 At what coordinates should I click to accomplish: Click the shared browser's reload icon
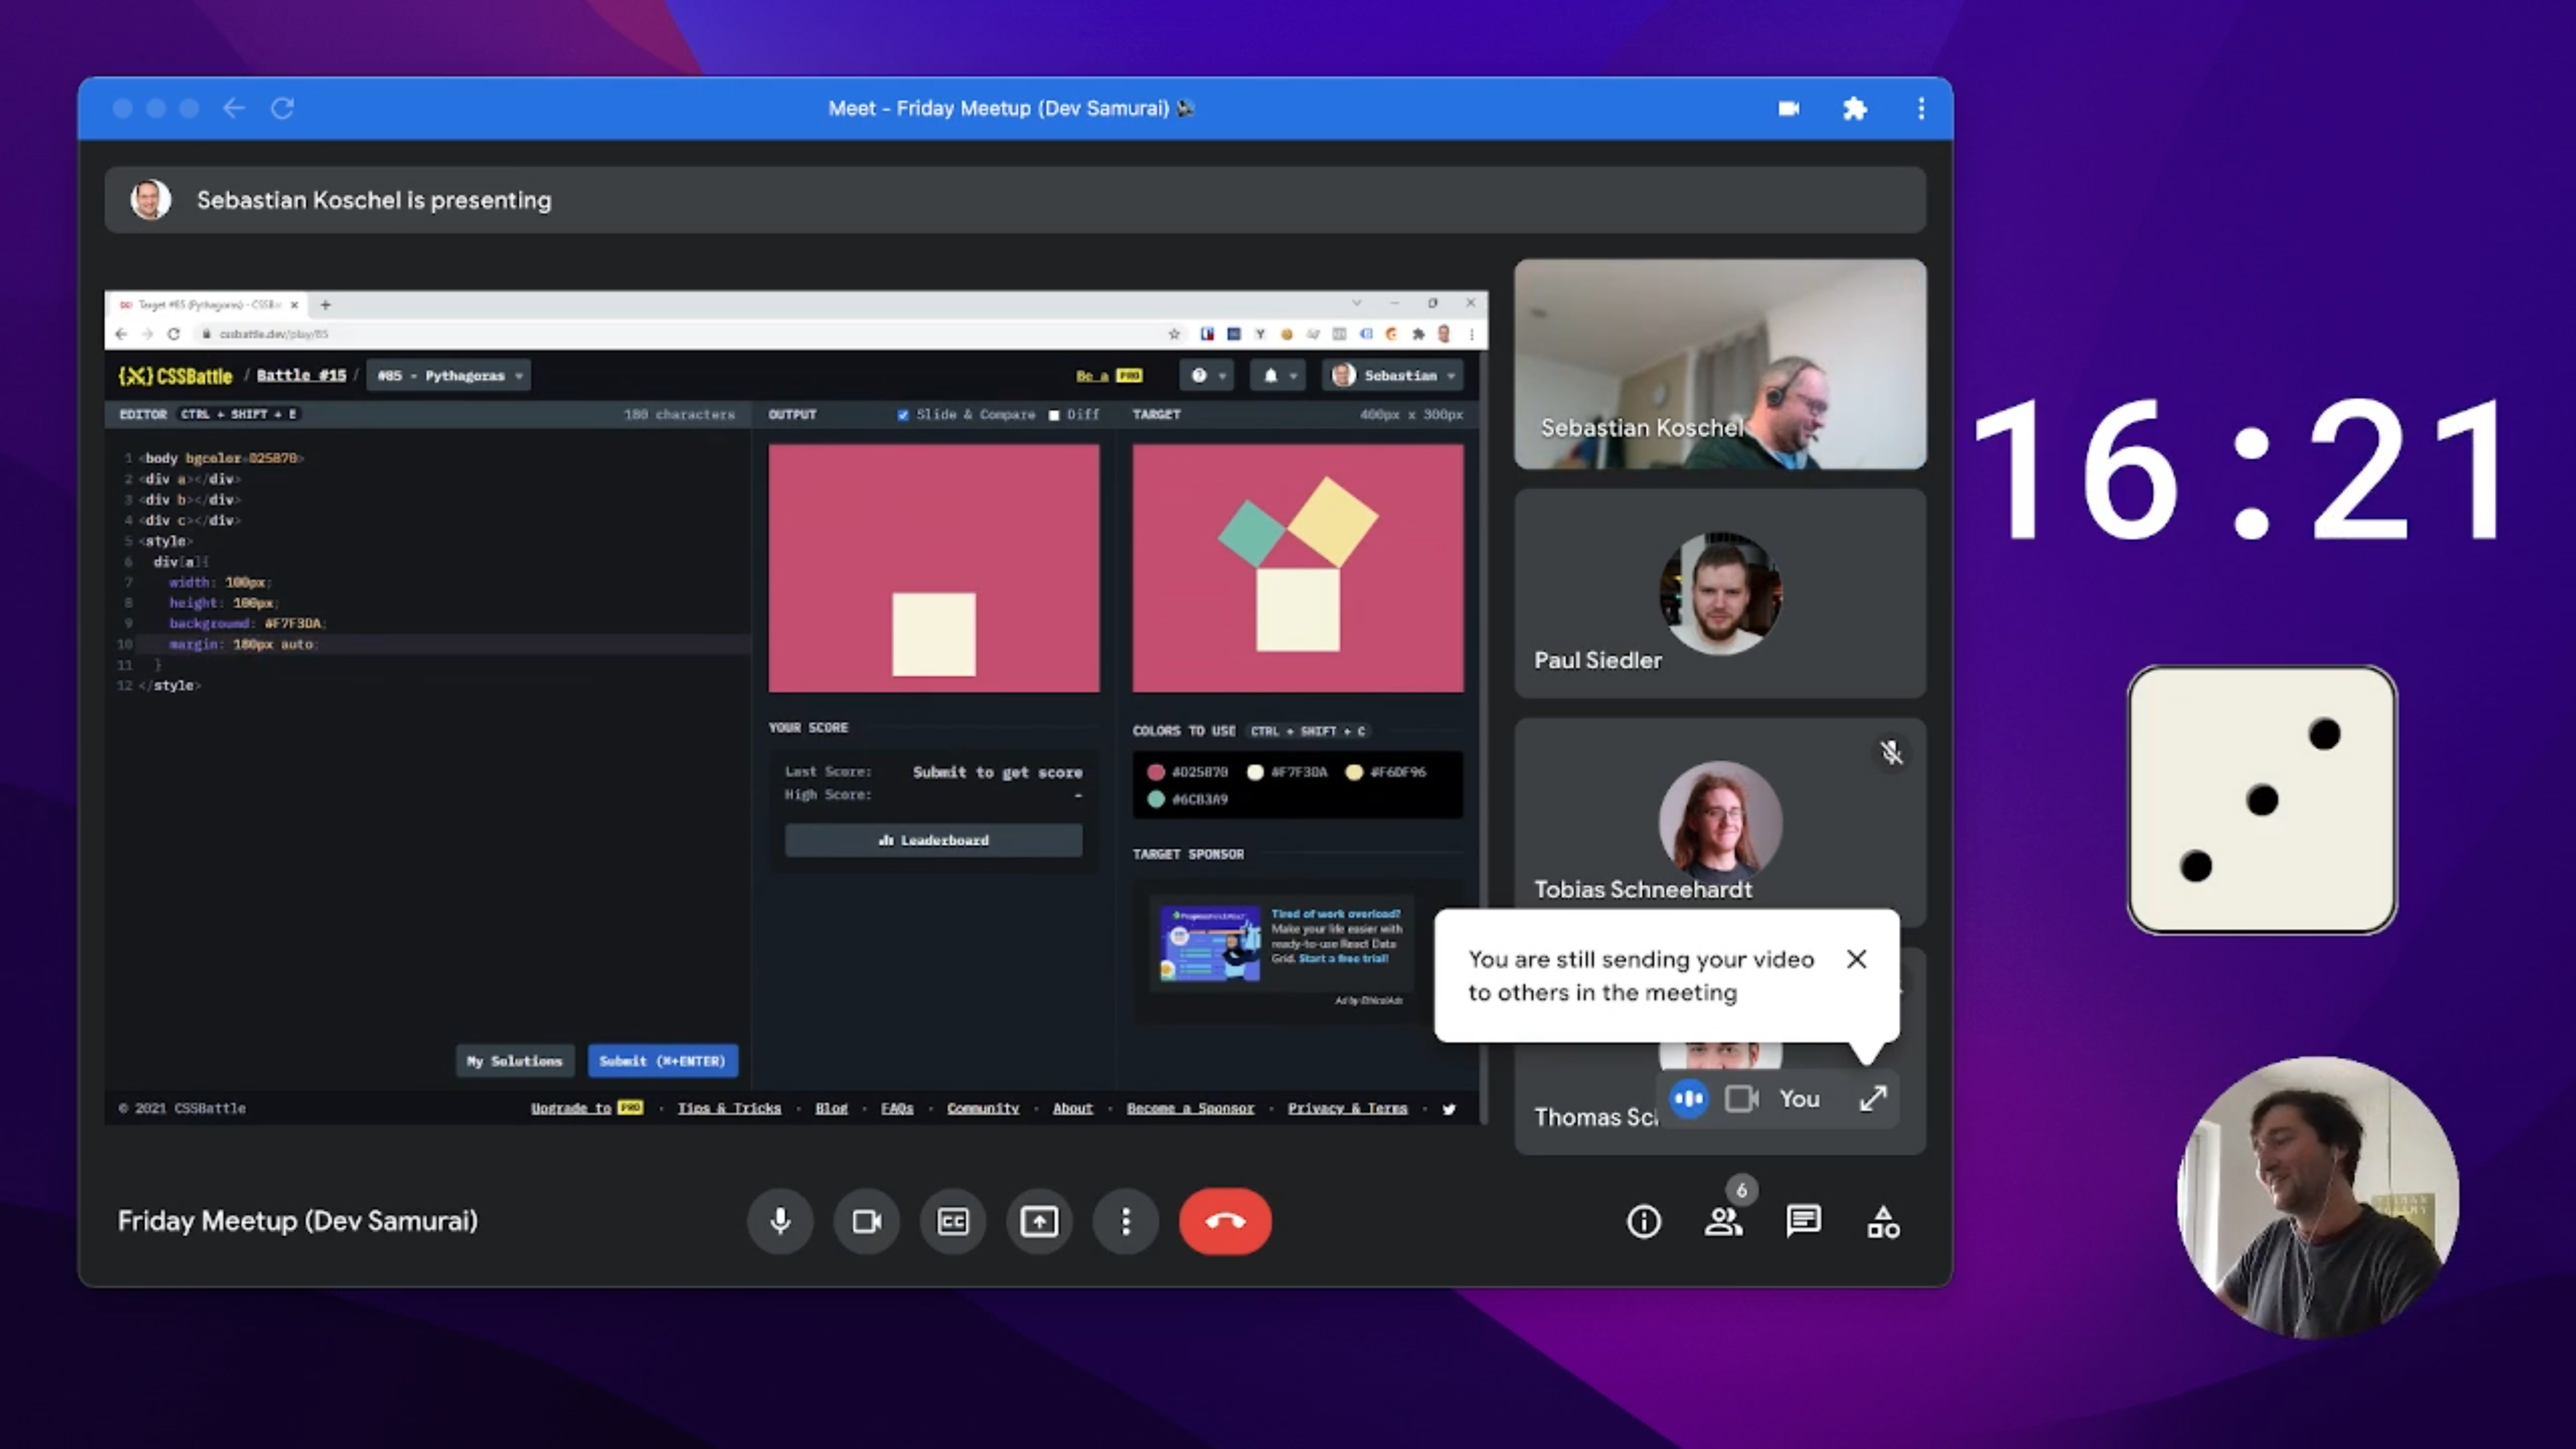coord(173,334)
